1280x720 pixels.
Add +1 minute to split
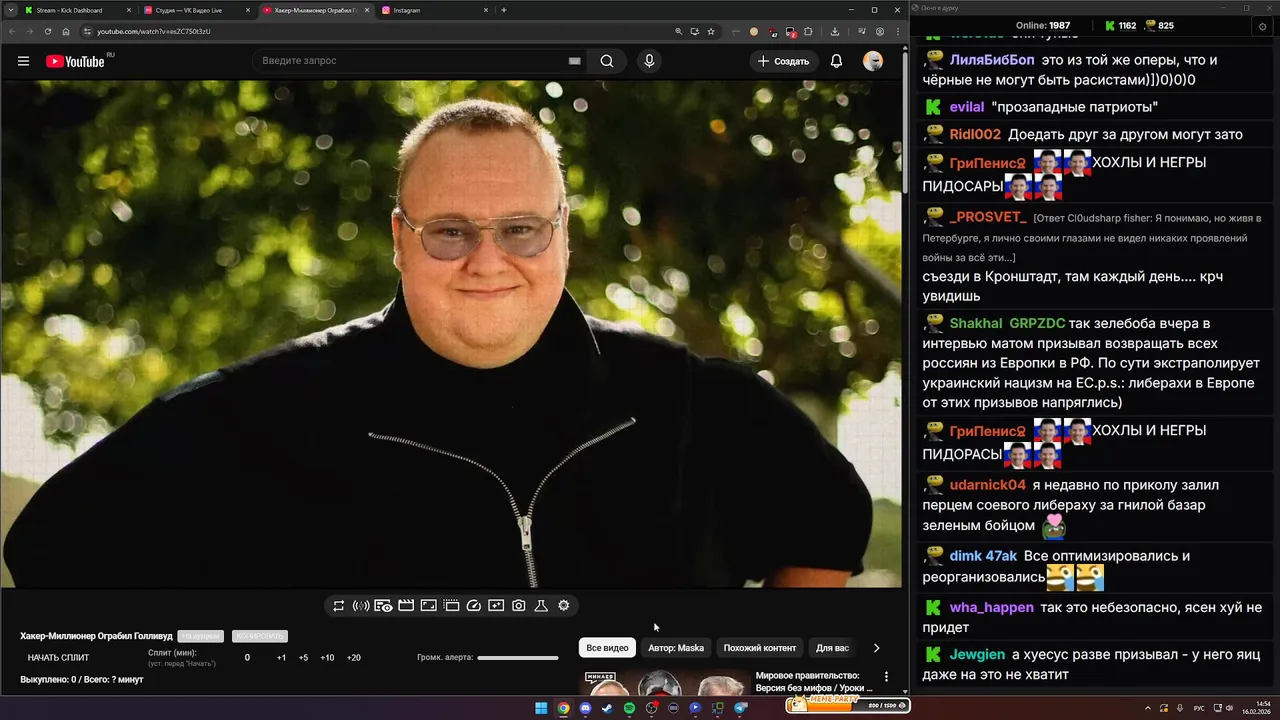point(282,658)
